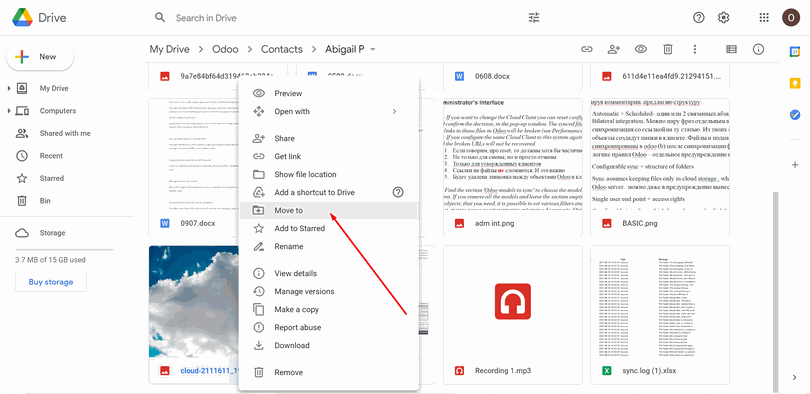
Task: Expand Computers tree arrow
Action: pos(9,111)
